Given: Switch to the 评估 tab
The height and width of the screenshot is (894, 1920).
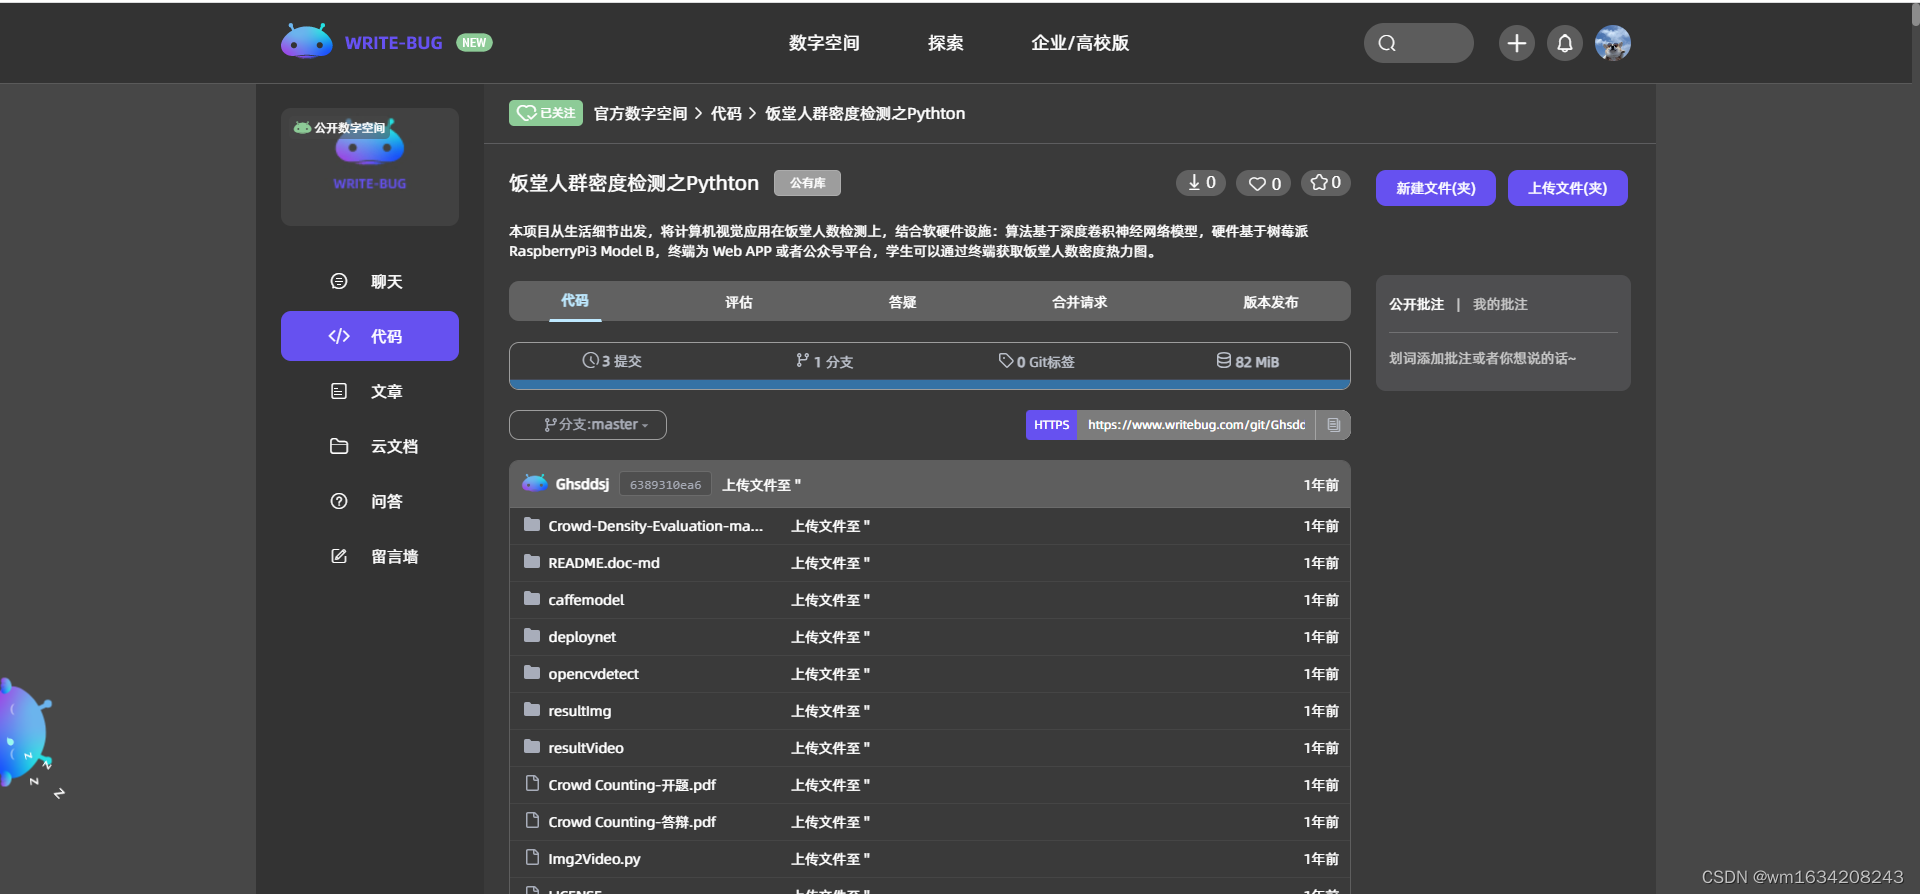Looking at the screenshot, I should tap(739, 302).
